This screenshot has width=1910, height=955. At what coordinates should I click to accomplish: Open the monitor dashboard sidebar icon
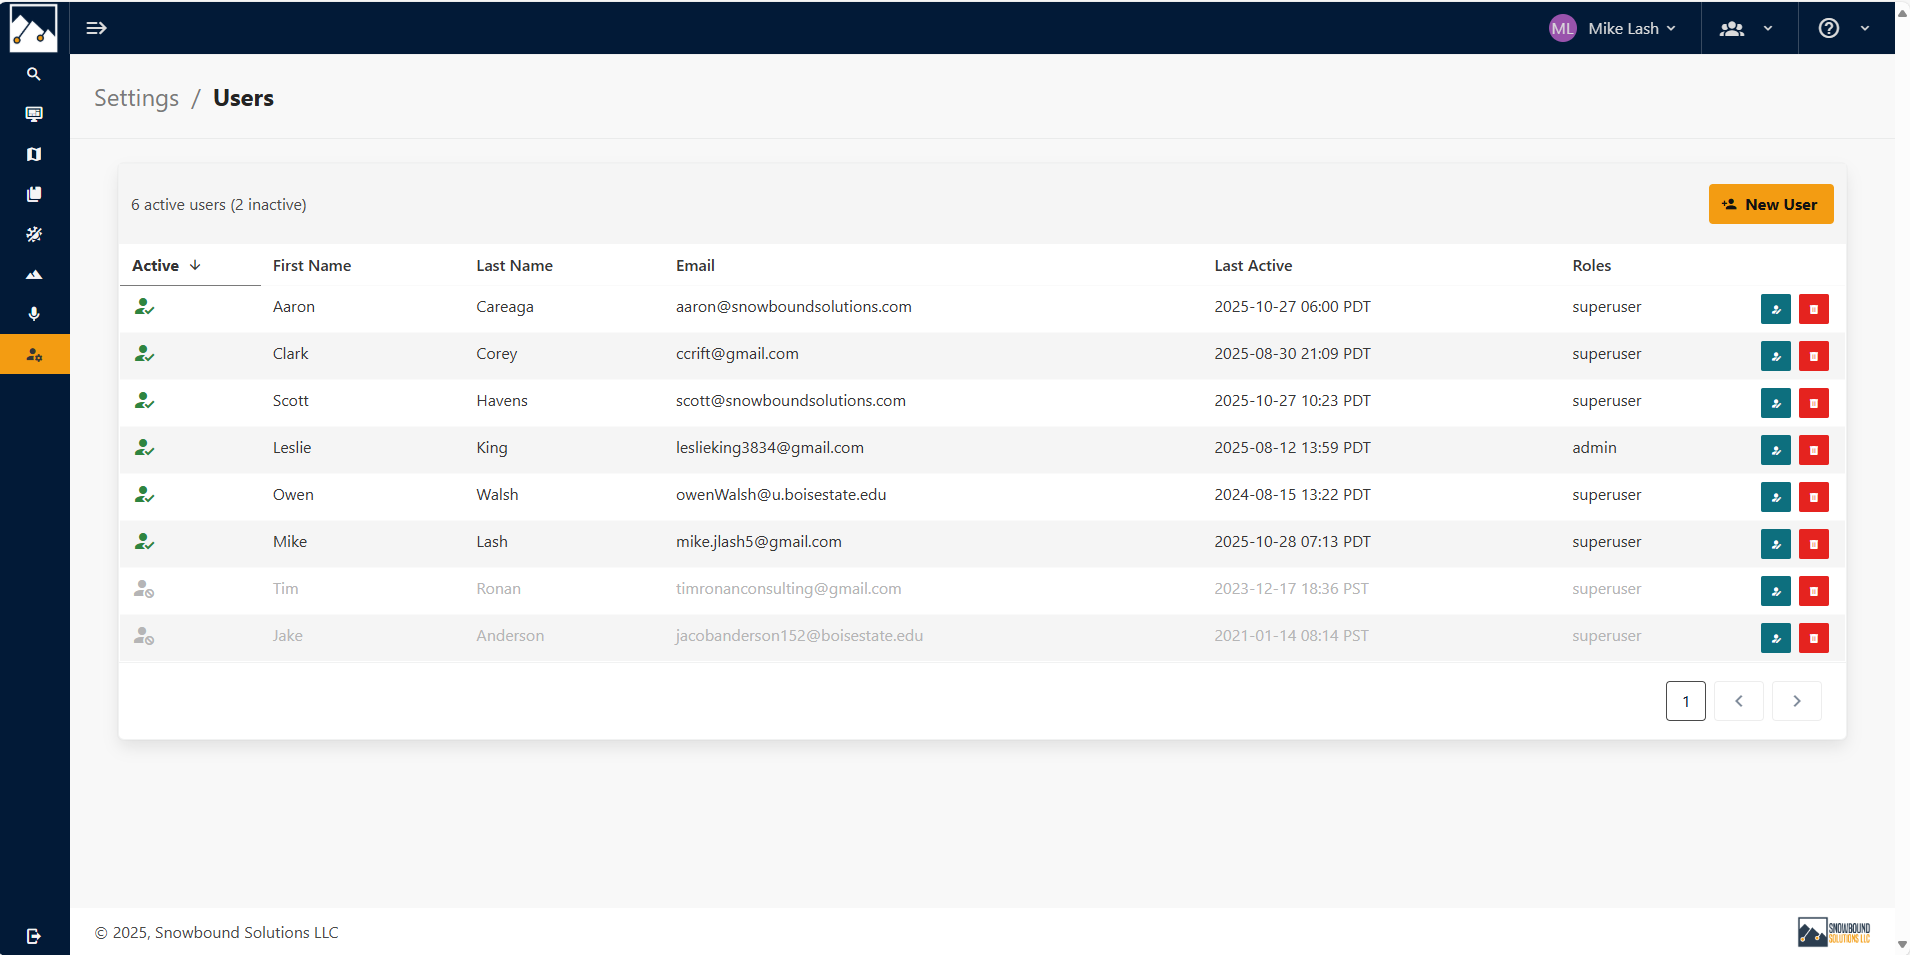pyautogui.click(x=34, y=114)
